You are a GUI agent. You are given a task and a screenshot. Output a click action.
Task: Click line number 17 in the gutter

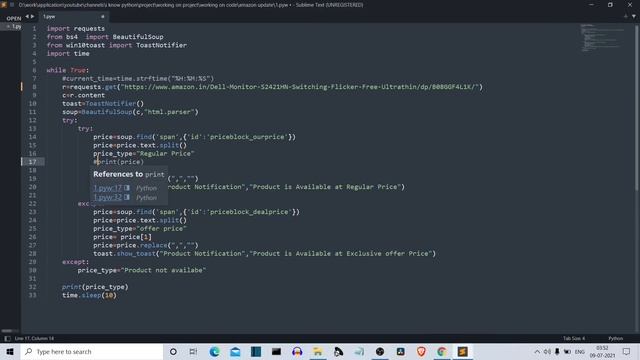tap(32, 162)
